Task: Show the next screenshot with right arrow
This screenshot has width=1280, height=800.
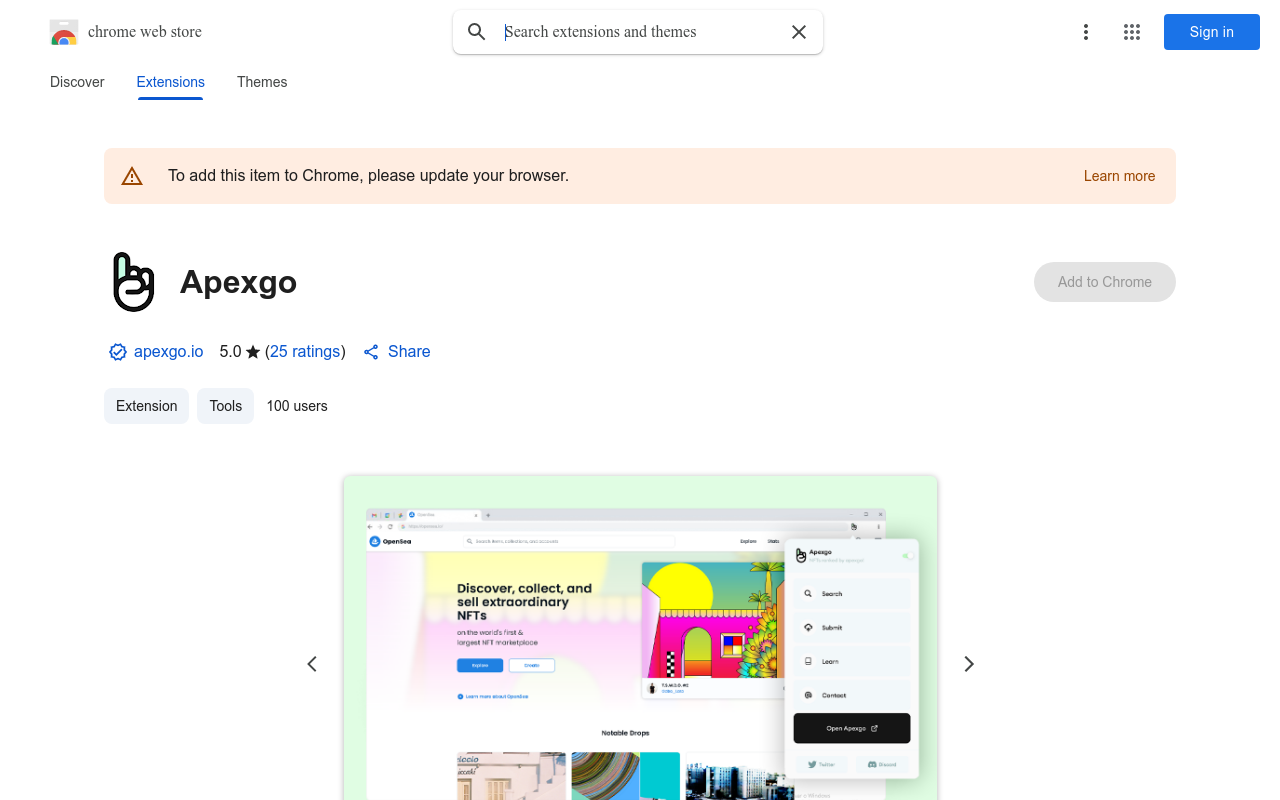Action: click(x=968, y=664)
